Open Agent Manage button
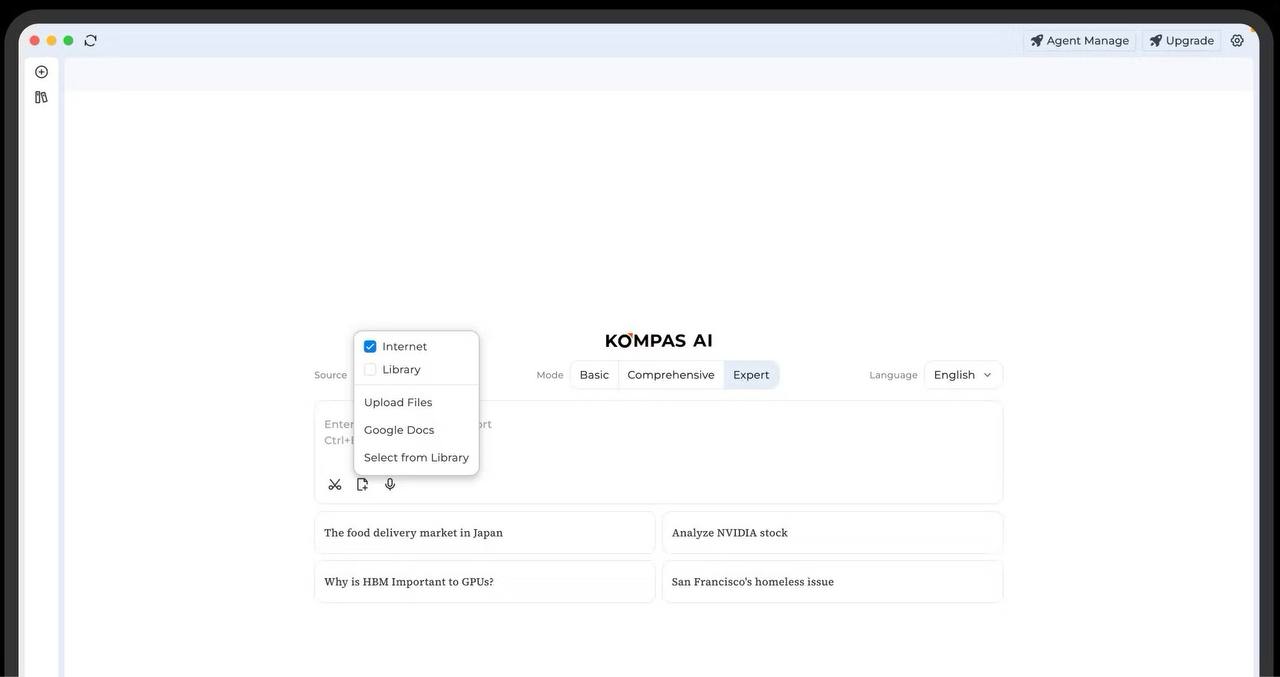Screen dimensions: 1280x677 coord(1079,41)
